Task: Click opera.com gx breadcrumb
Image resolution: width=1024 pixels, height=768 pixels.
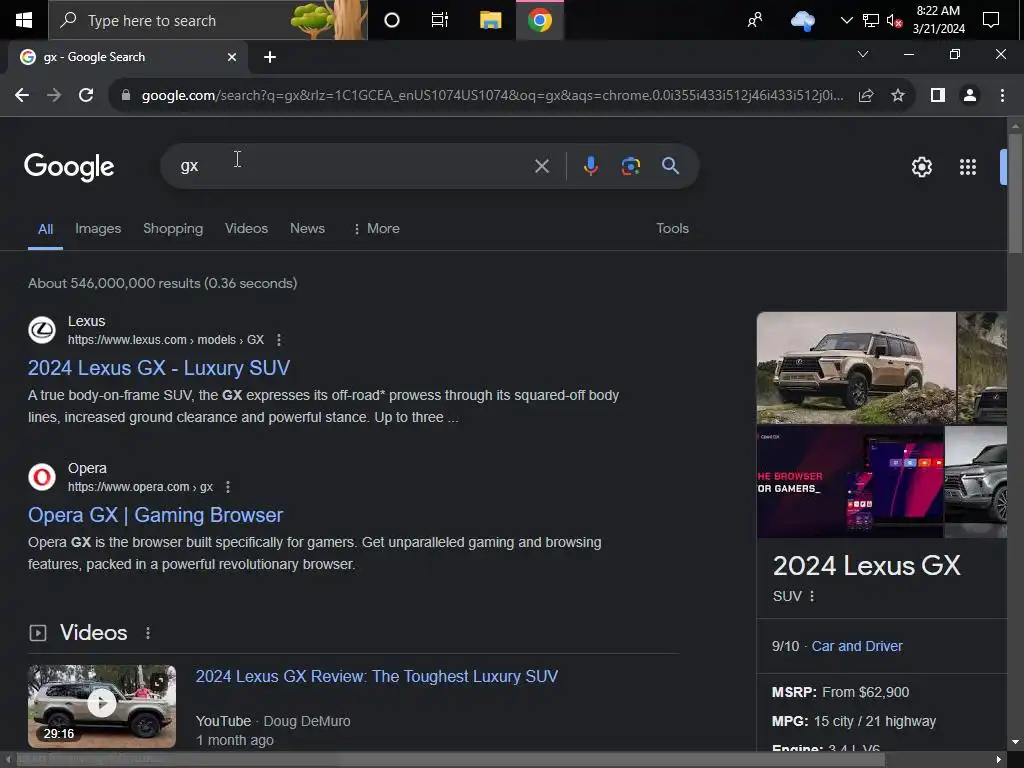Action: pos(140,487)
